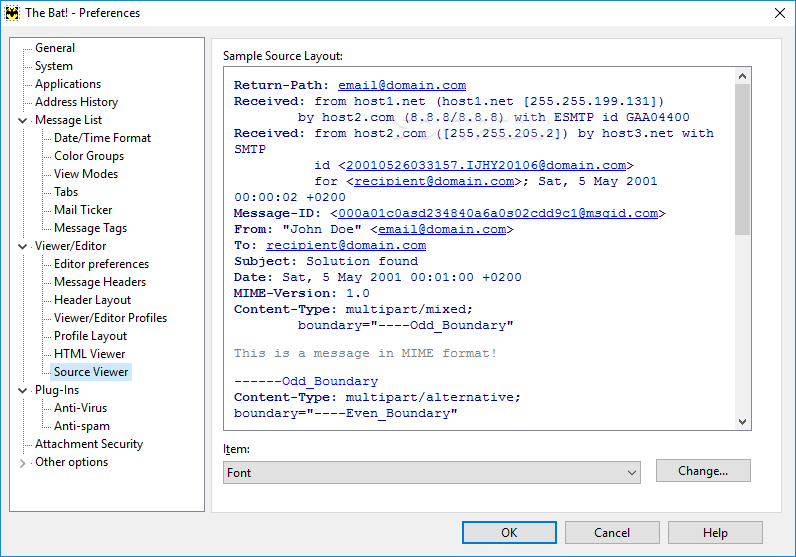The width and height of the screenshot is (796, 557).
Task: Click the sample source scrollbar thumb
Action: point(742,159)
